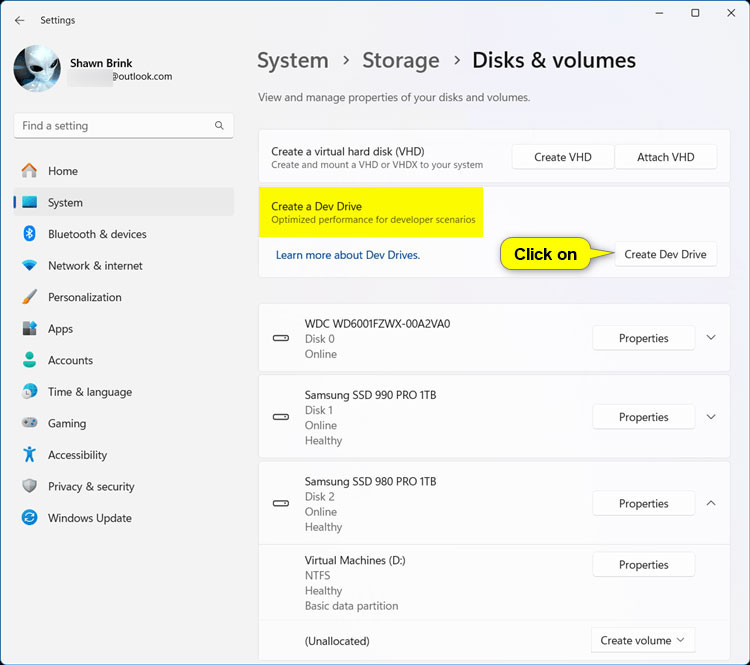Open Bluetooth & devices settings
This screenshot has width=750, height=665.
123,234
